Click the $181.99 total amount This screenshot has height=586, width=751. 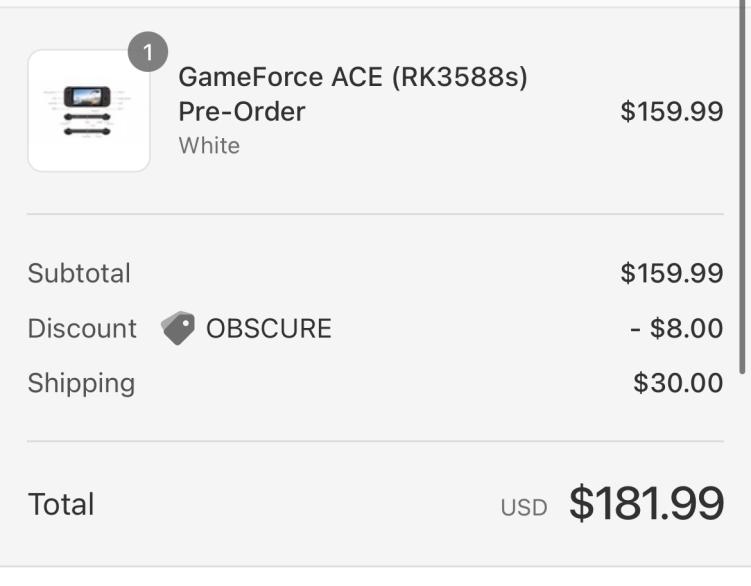tap(646, 503)
